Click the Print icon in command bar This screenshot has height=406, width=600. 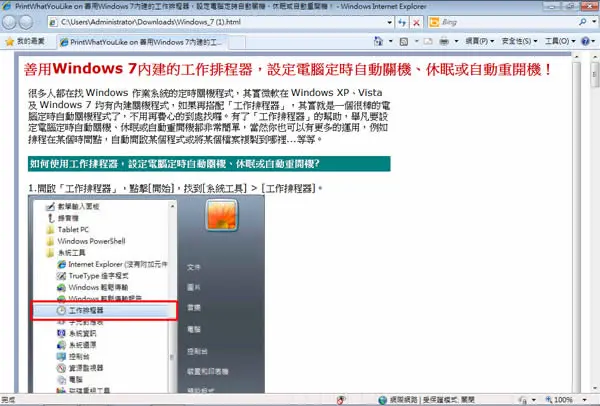click(x=444, y=41)
